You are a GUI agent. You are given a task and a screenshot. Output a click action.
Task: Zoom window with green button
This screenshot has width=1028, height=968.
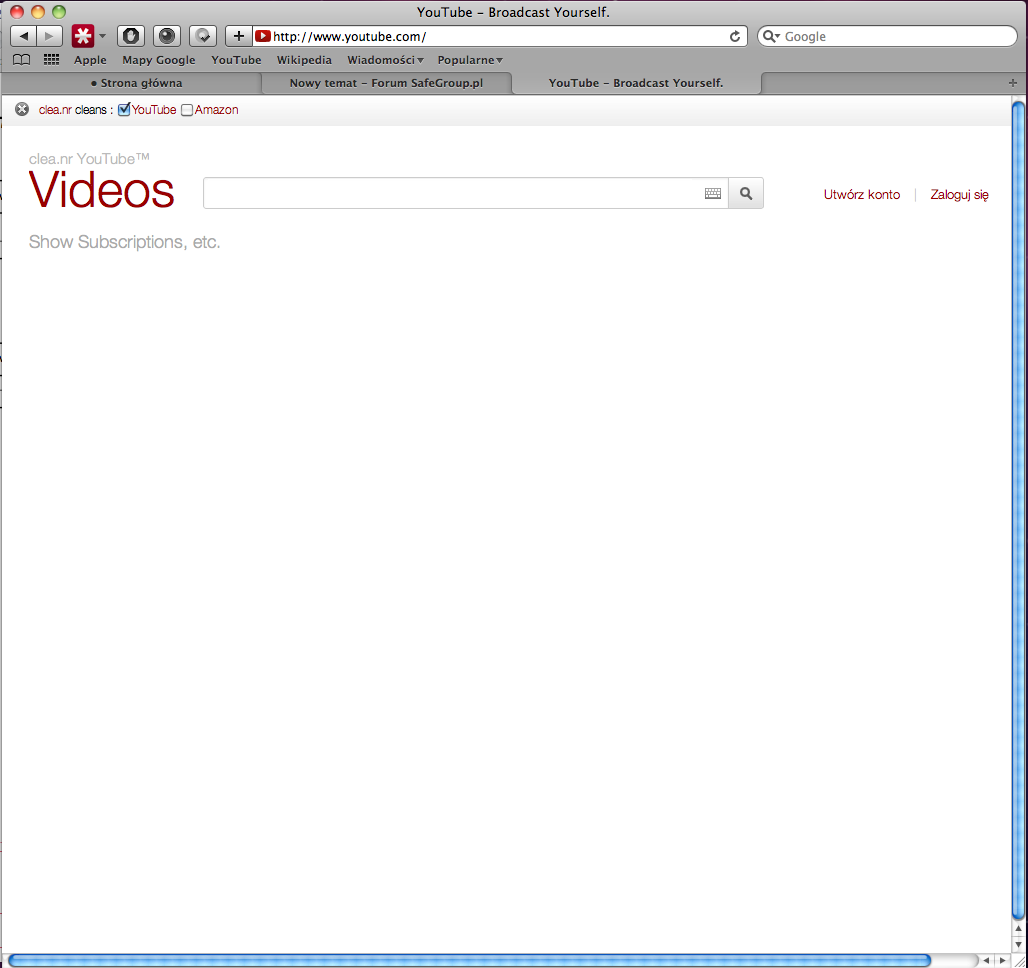[x=59, y=12]
